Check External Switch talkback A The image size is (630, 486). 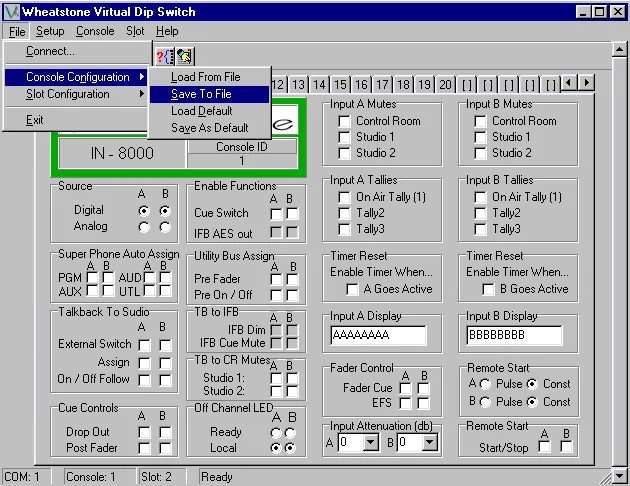[x=144, y=345]
